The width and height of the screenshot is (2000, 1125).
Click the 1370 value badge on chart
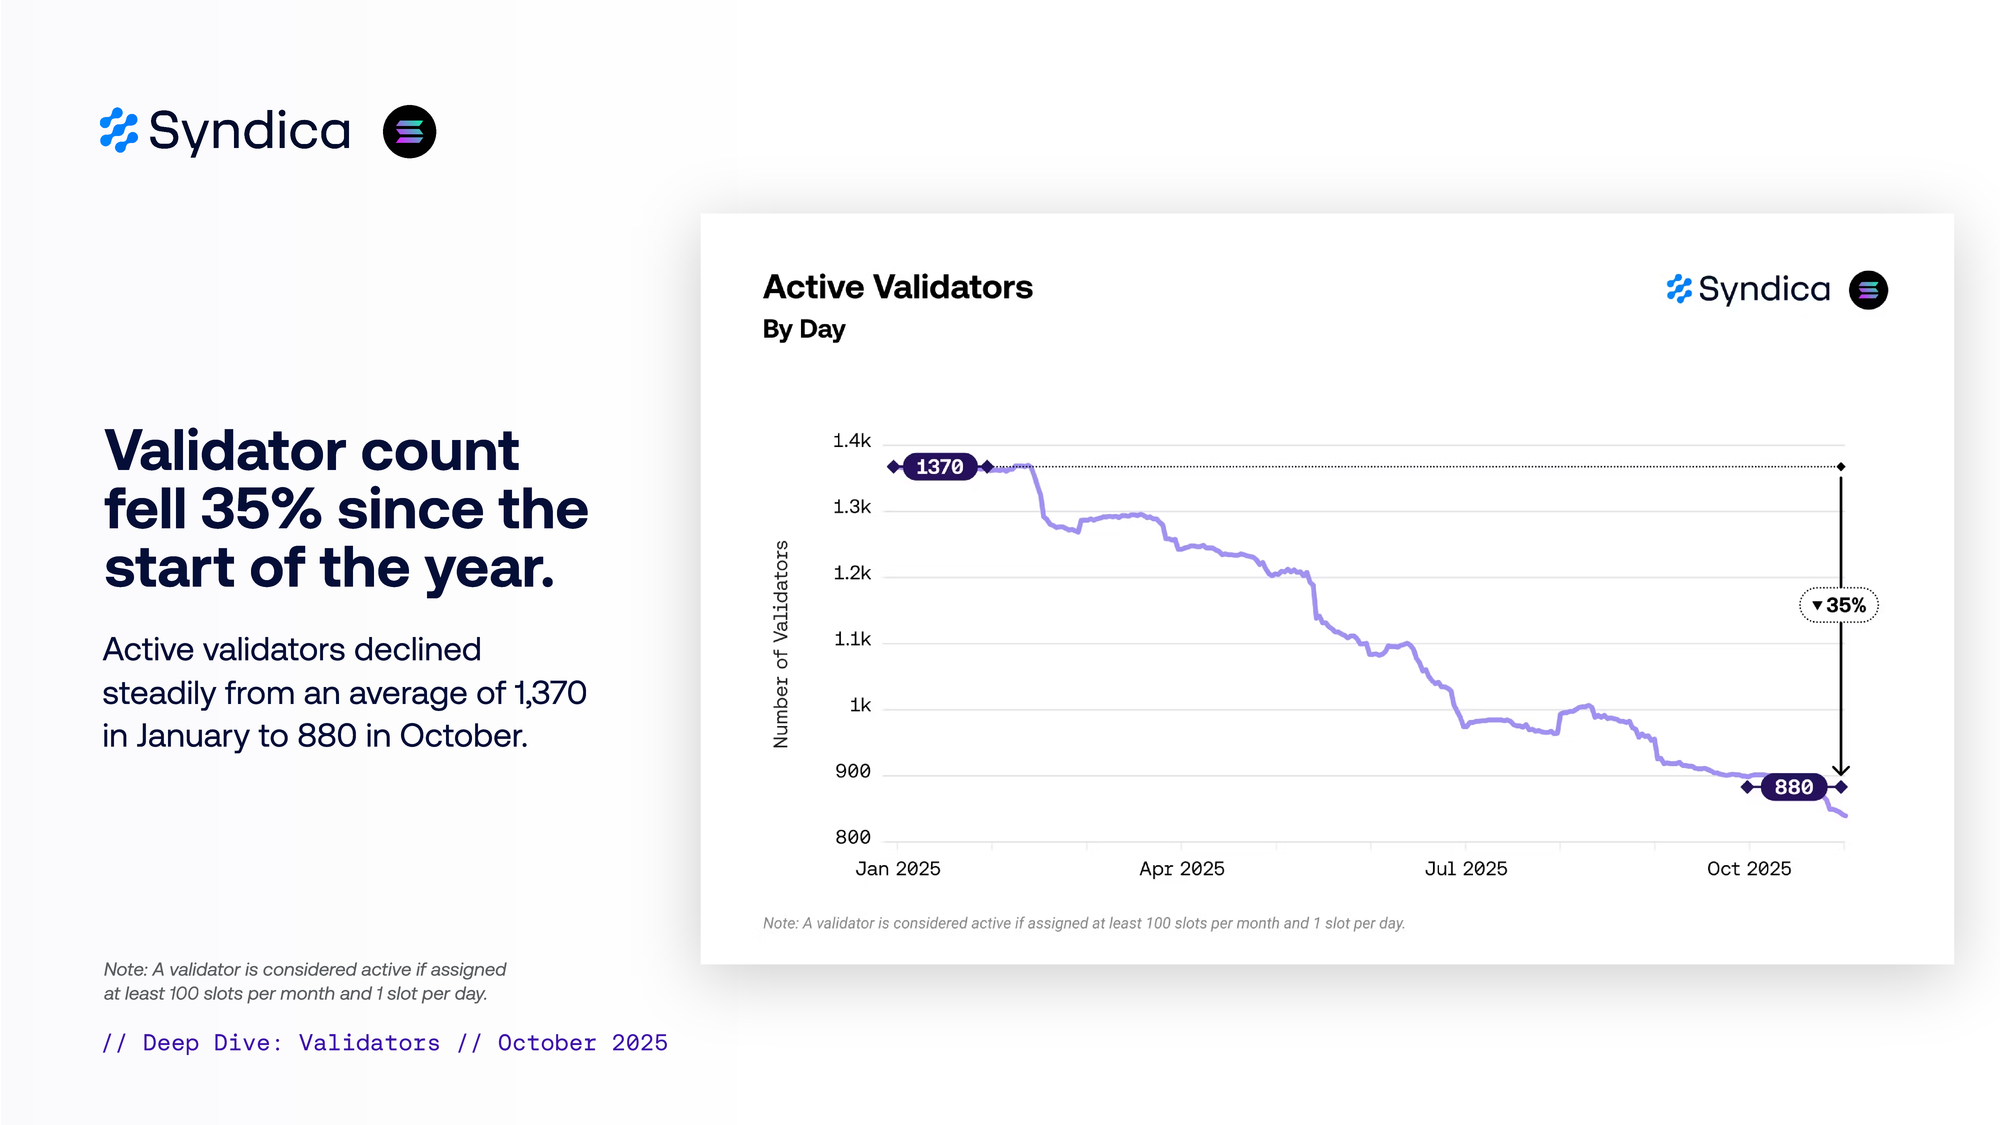pyautogui.click(x=939, y=467)
